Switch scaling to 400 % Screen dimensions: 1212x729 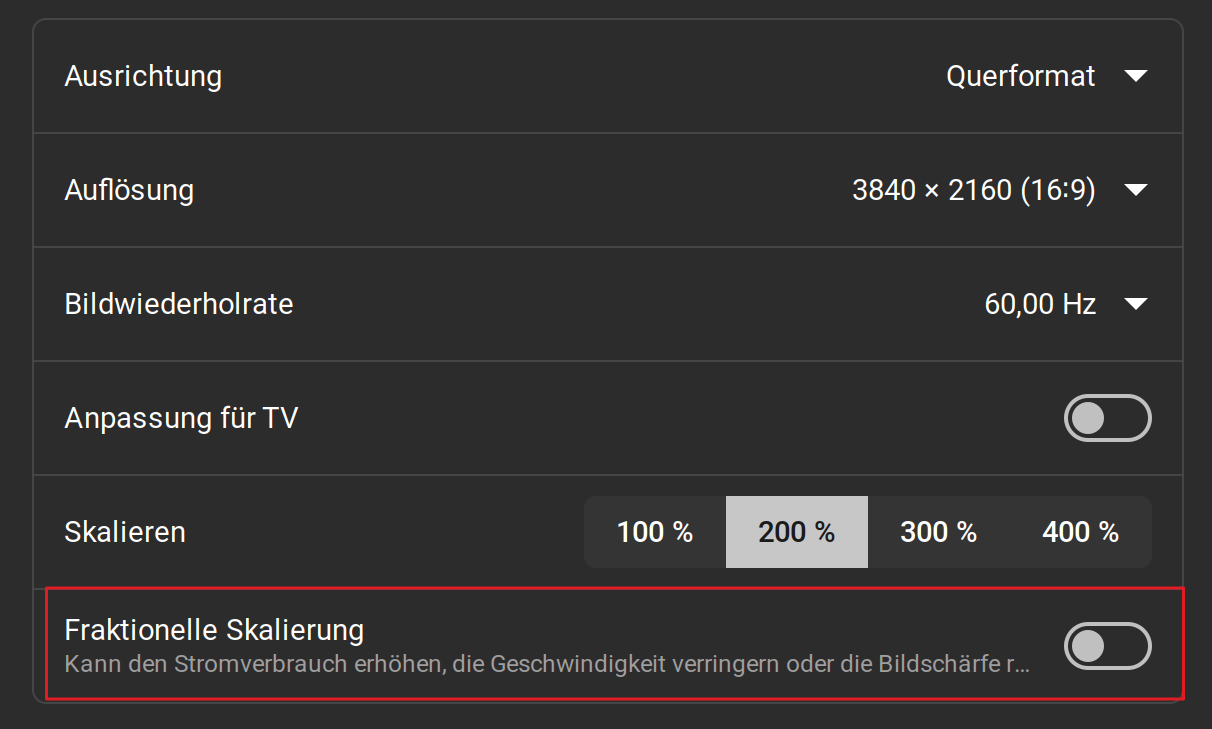[x=1080, y=532]
